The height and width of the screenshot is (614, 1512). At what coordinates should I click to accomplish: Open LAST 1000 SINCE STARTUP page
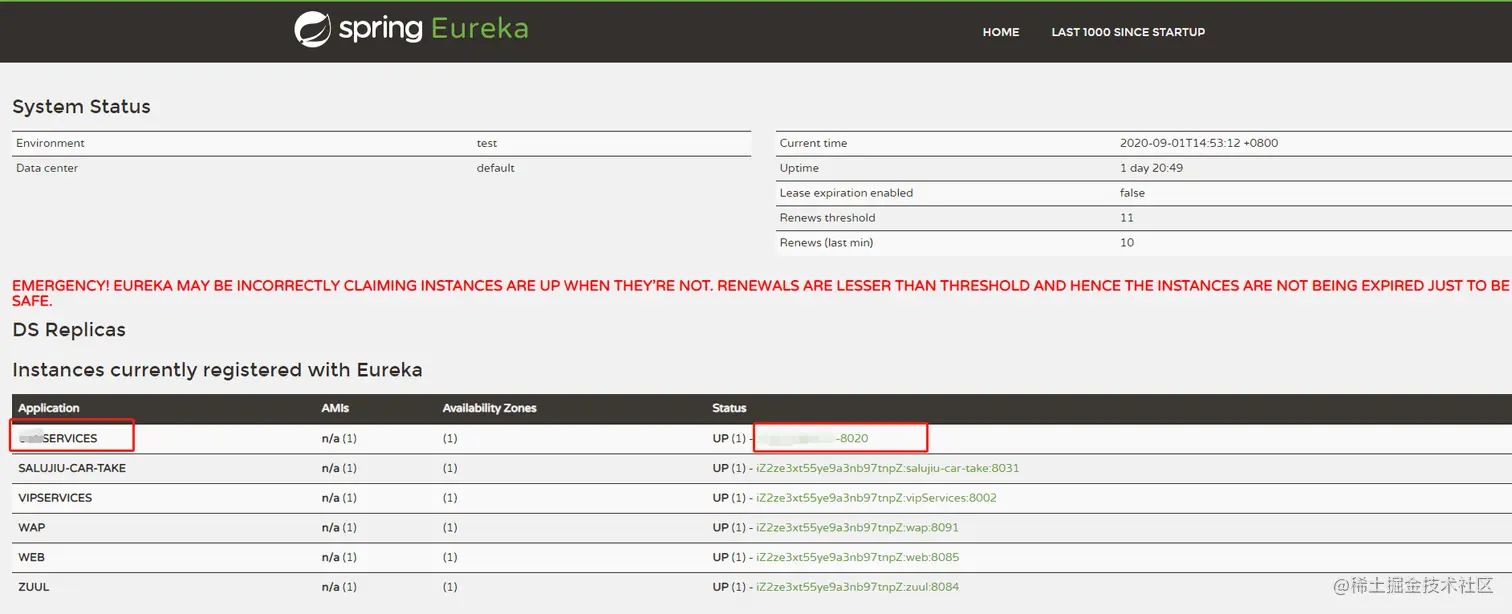pyautogui.click(x=1128, y=32)
